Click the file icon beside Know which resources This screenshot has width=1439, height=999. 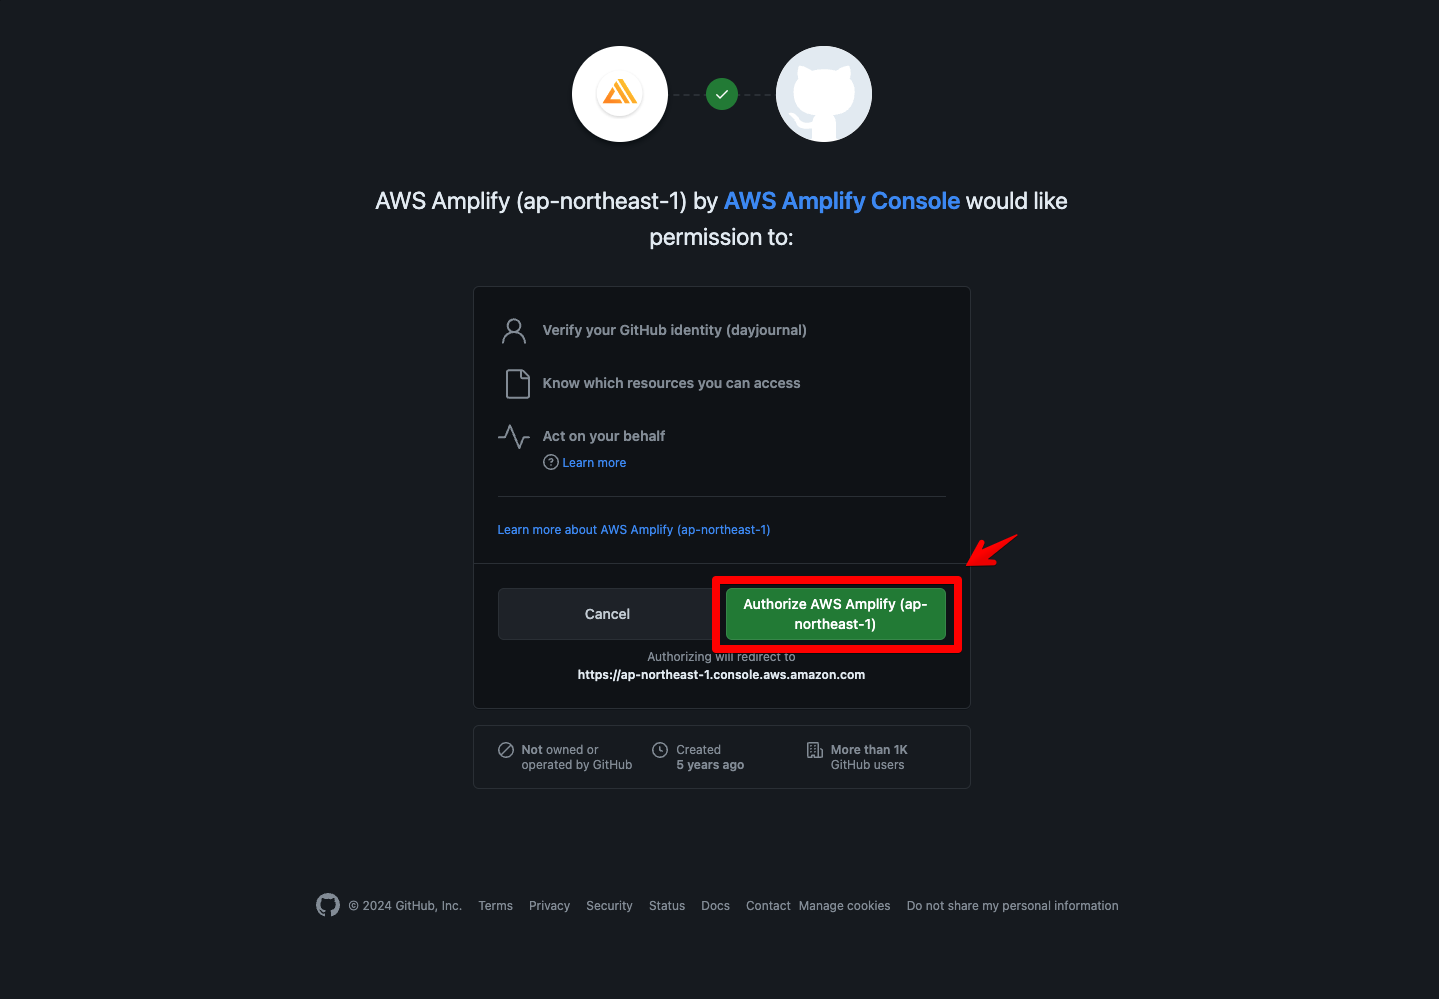[518, 384]
